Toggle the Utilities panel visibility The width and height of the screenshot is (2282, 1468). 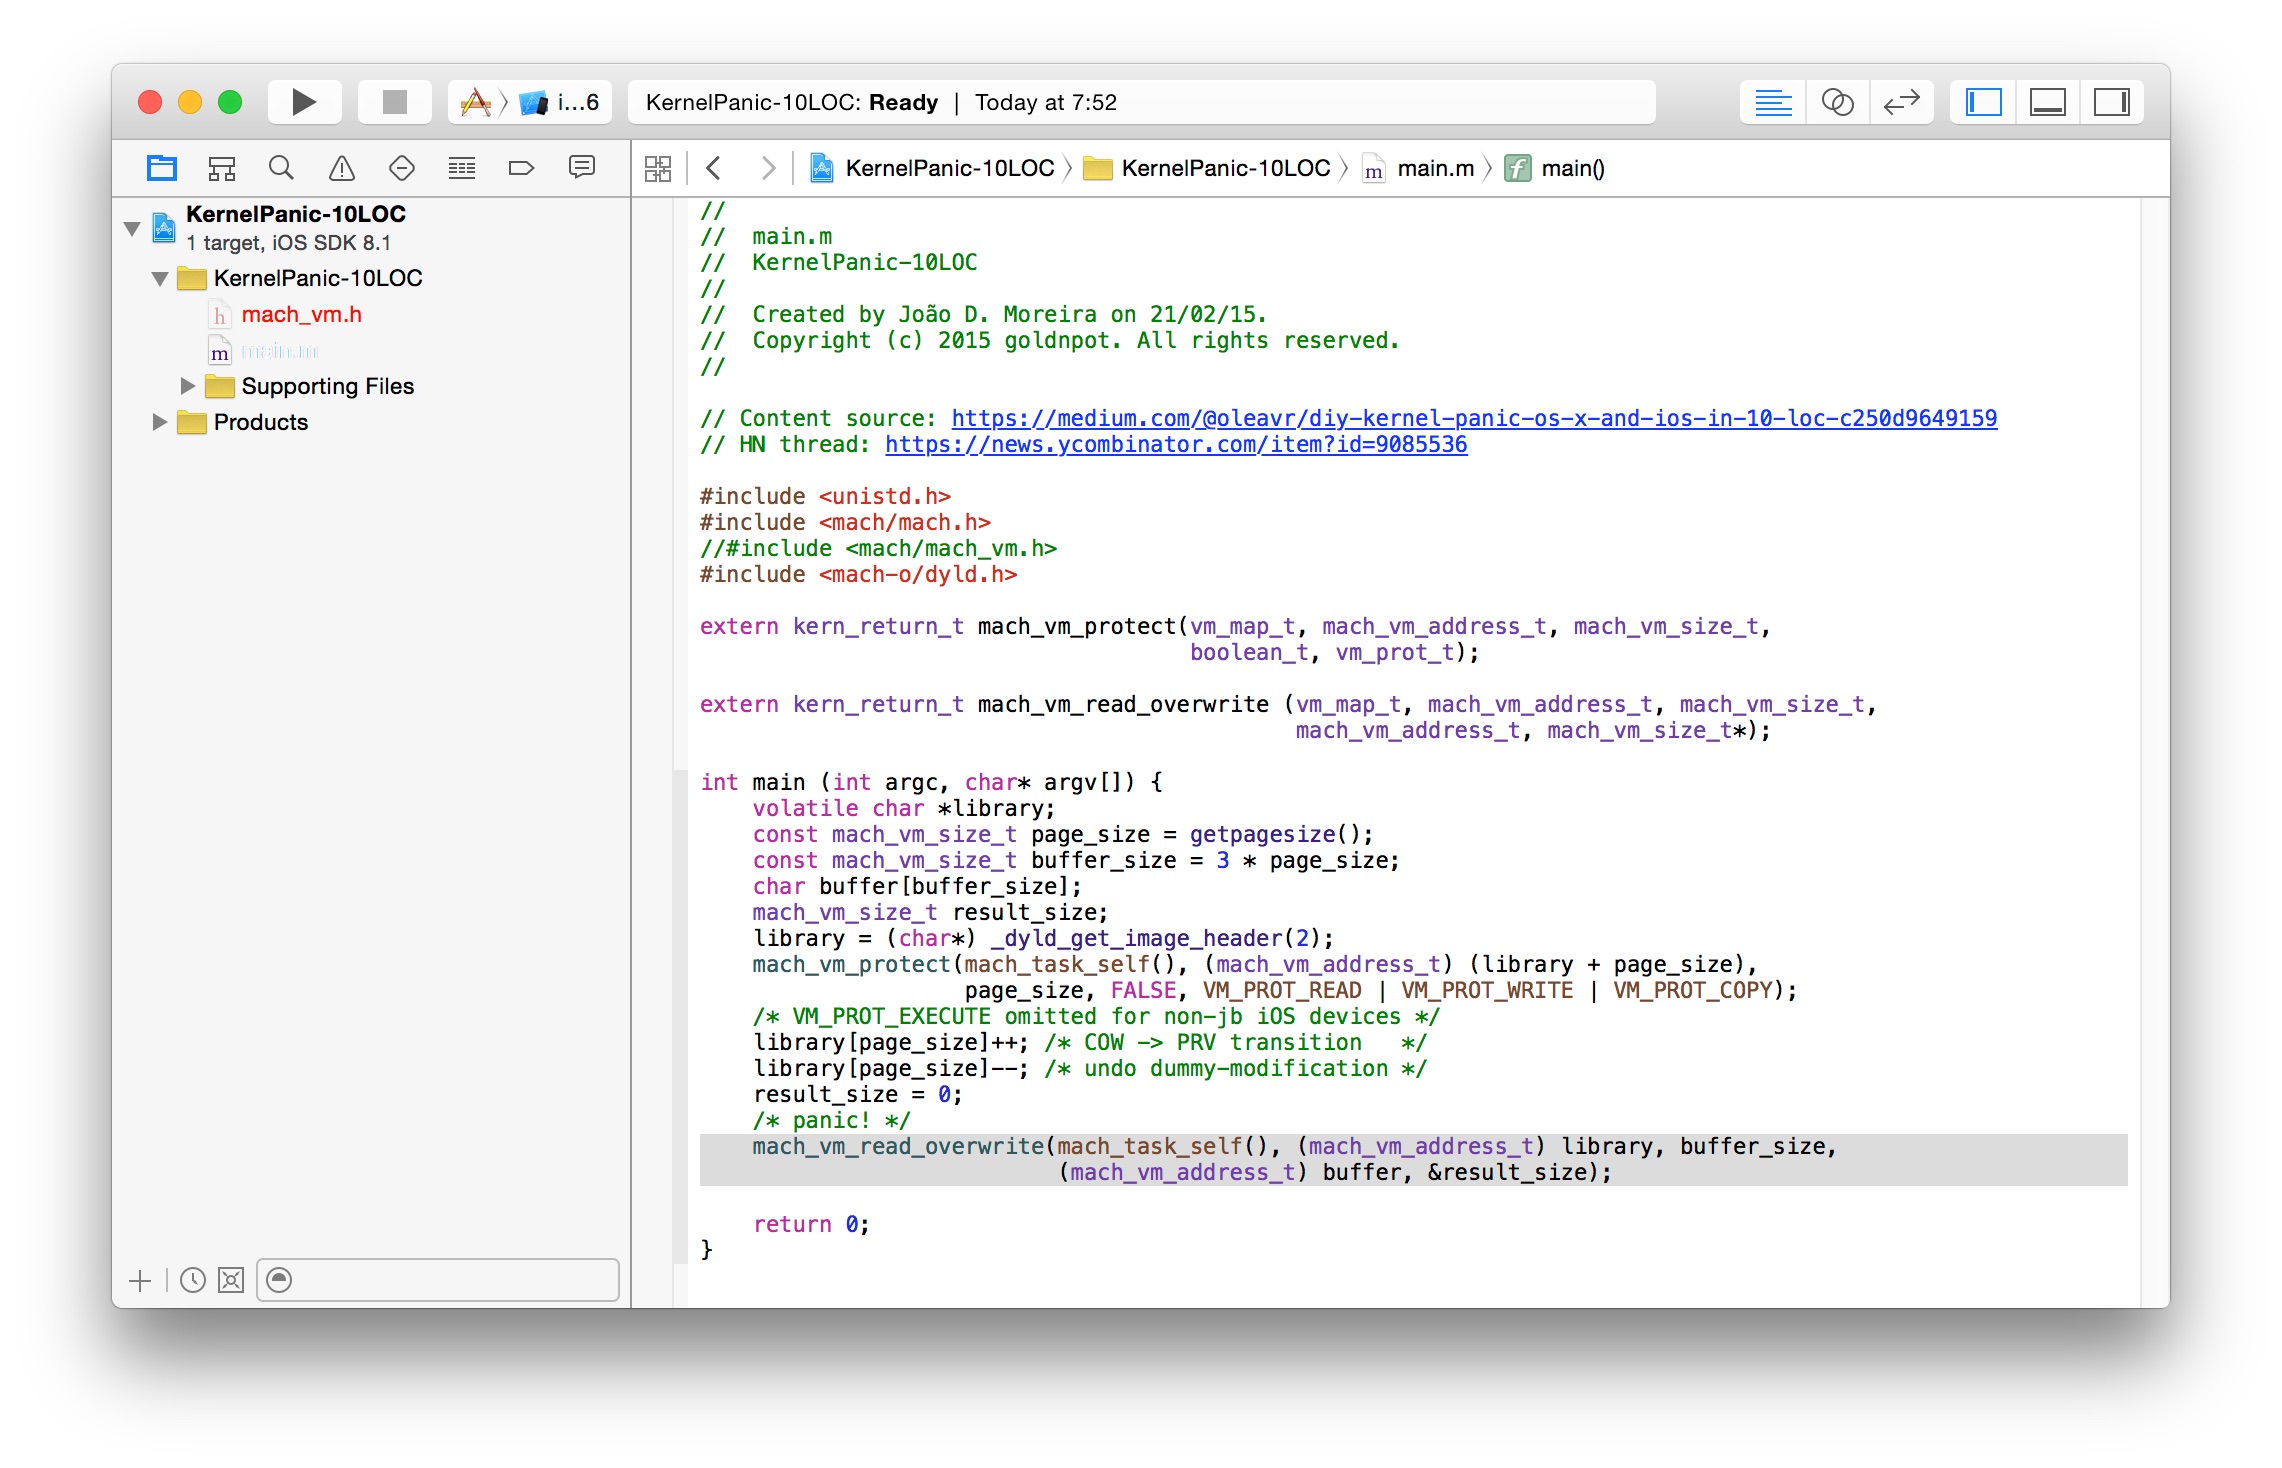pos(2111,102)
